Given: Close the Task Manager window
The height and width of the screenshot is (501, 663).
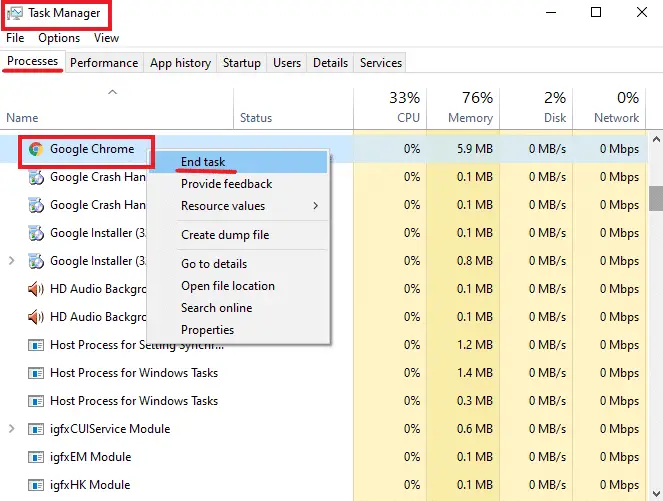Looking at the screenshot, I should click(x=642, y=12).
